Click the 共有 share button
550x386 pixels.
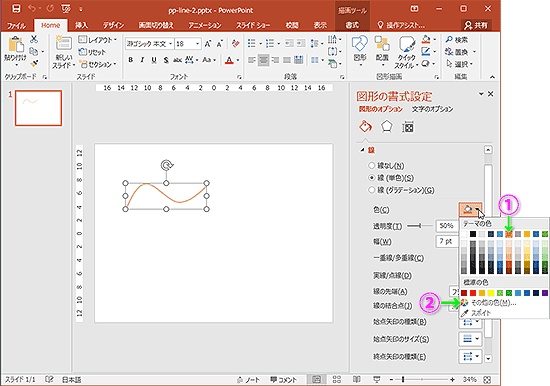point(476,25)
